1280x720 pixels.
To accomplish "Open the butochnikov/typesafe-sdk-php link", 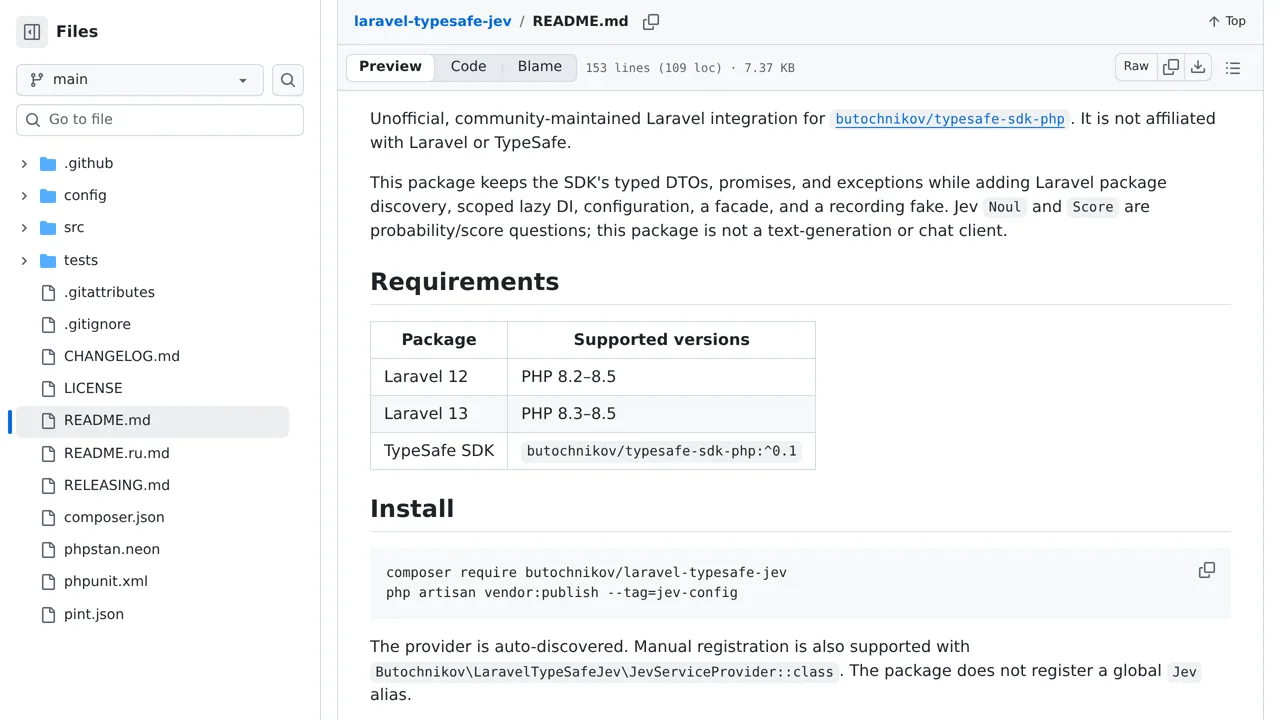I will coord(950,119).
